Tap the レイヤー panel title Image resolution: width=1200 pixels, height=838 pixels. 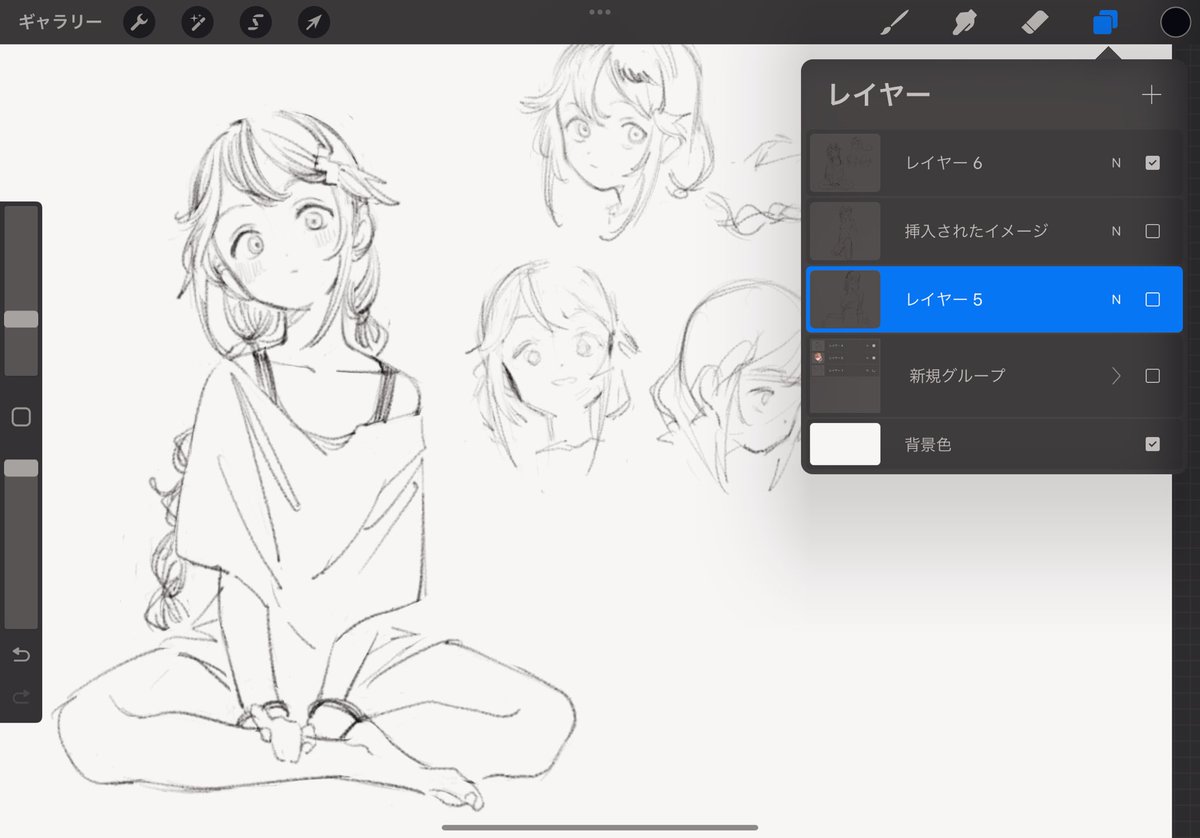[880, 95]
